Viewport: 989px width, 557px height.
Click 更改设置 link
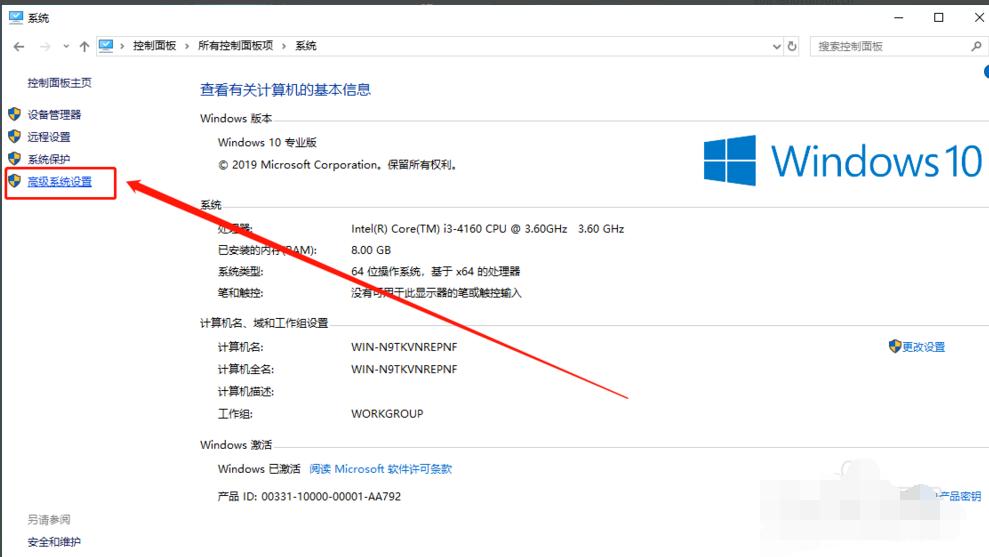pos(923,347)
